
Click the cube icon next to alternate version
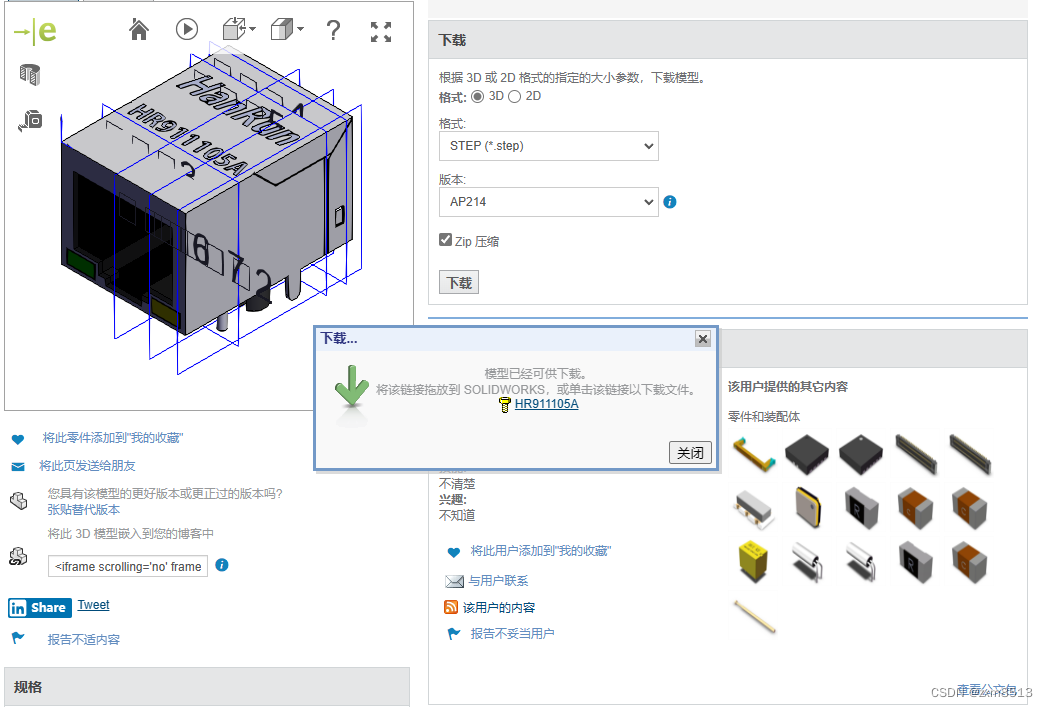pos(19,501)
